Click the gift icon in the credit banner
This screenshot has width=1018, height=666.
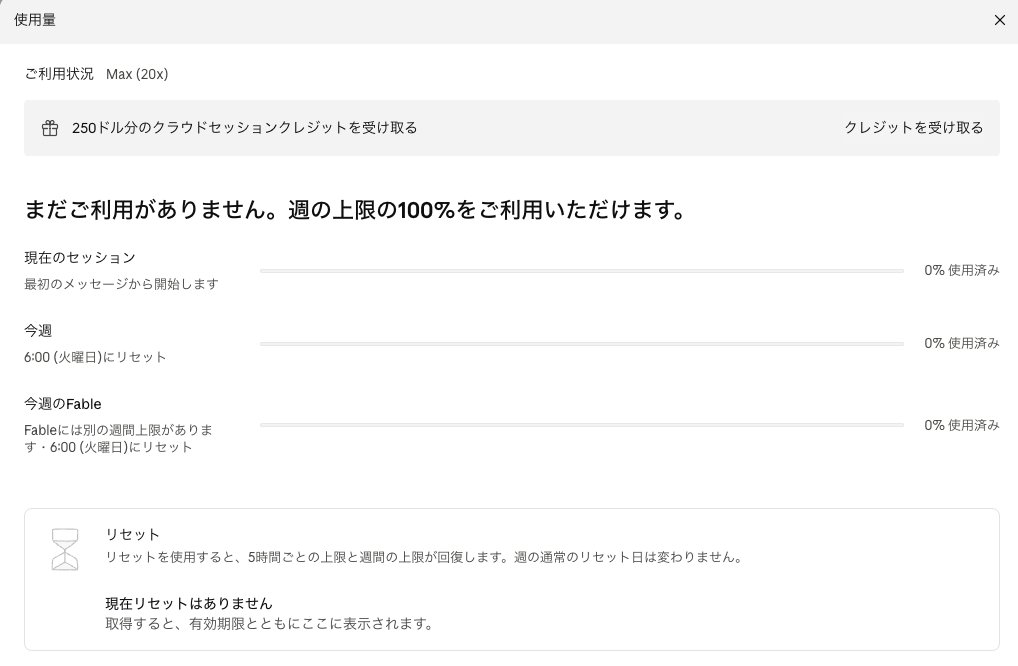click(50, 128)
